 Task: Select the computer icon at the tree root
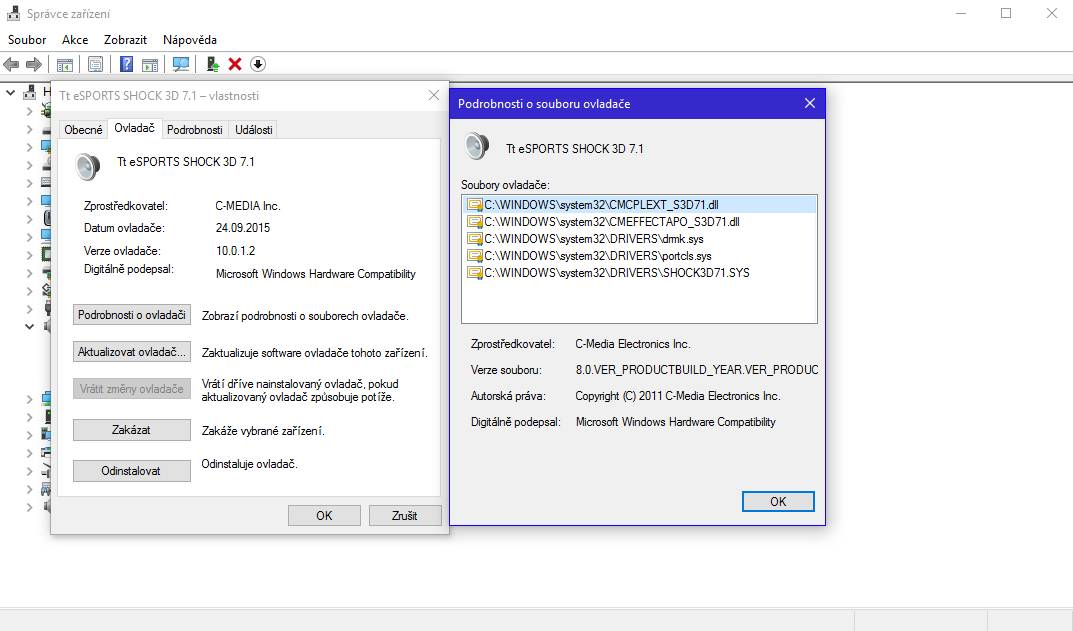pos(30,92)
